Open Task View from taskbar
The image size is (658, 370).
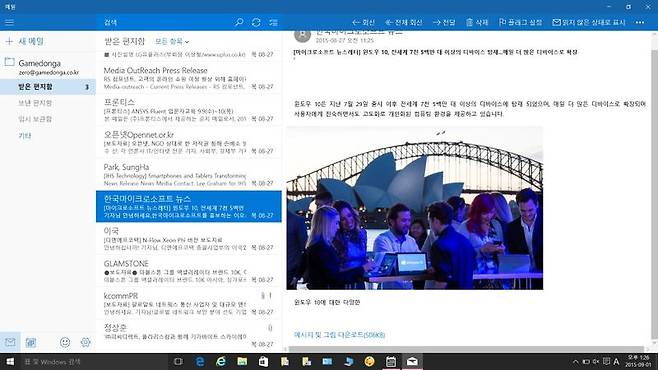pyautogui.click(x=178, y=362)
